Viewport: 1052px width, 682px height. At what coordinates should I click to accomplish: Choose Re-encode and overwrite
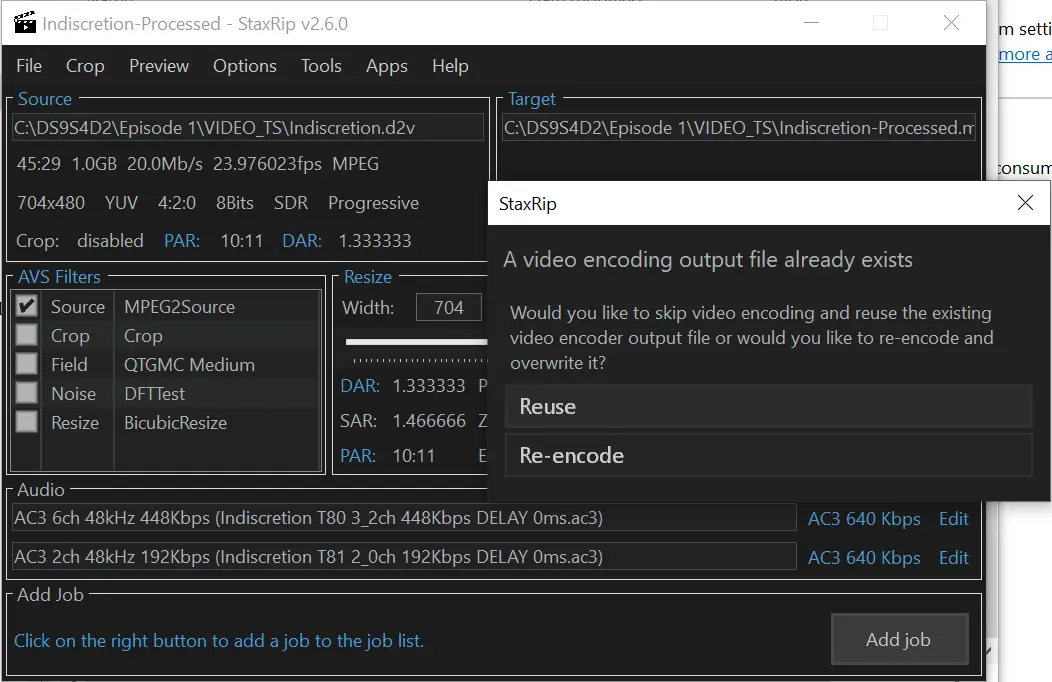pyautogui.click(x=768, y=455)
